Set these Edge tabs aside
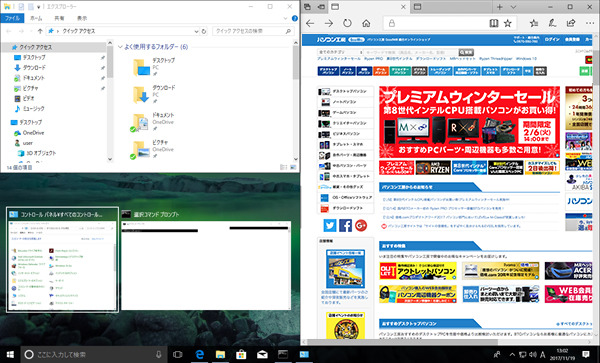Image resolution: width=600 pixels, height=363 pixels. (321, 7)
